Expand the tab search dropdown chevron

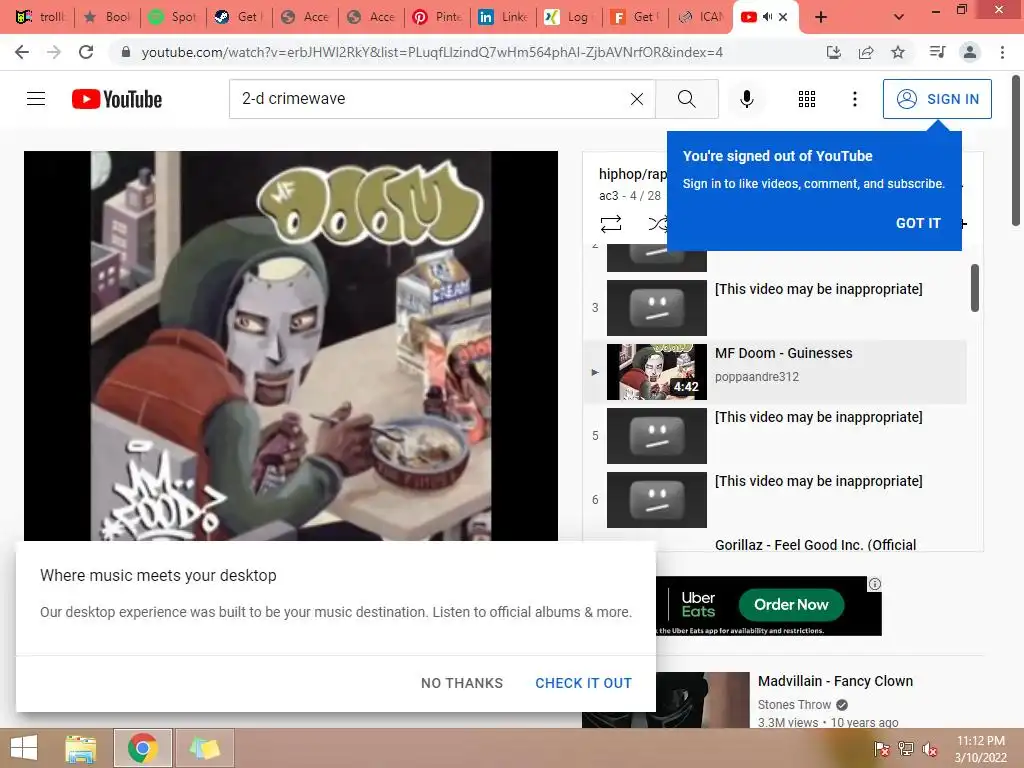899,17
